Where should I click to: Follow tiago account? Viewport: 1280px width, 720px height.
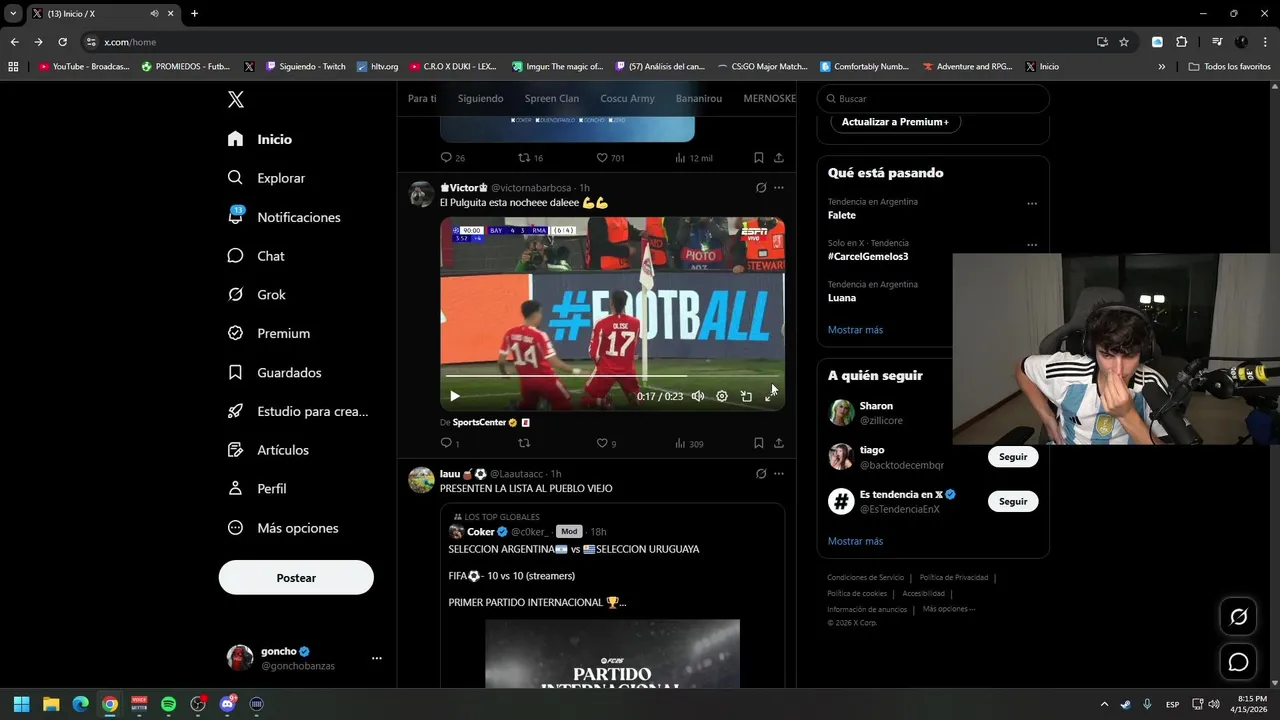click(1013, 457)
